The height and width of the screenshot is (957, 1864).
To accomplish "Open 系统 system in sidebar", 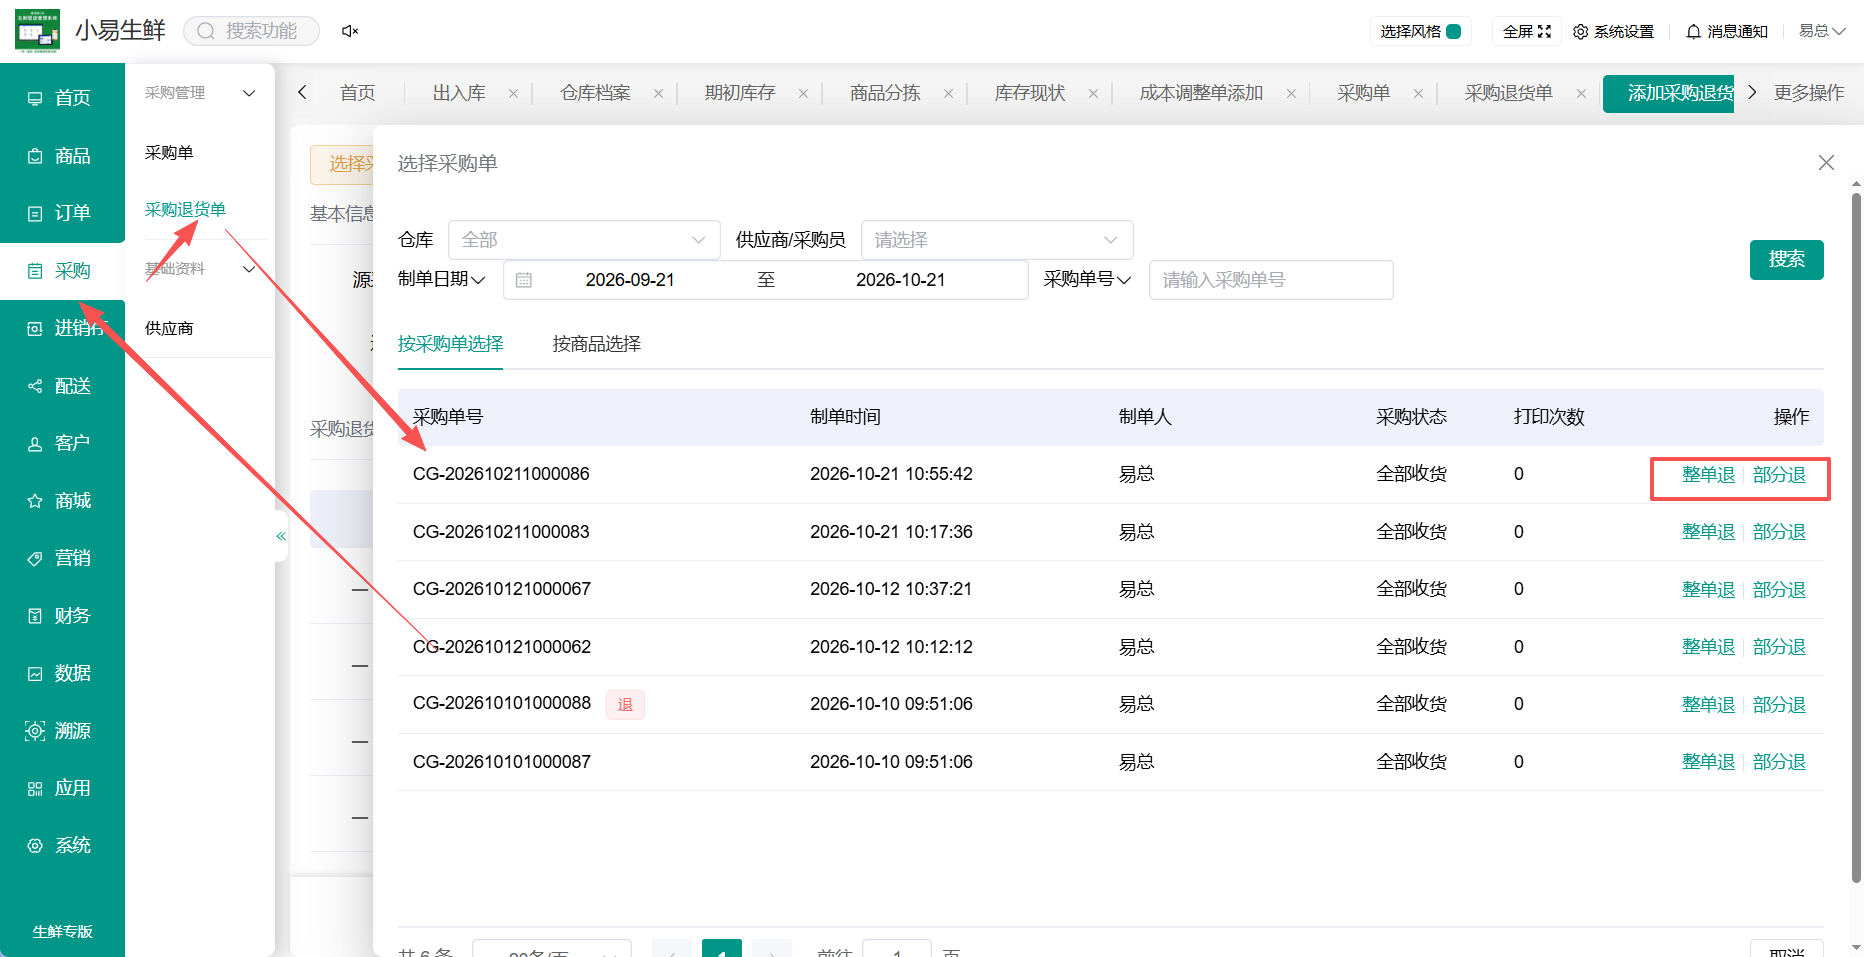I will point(62,846).
